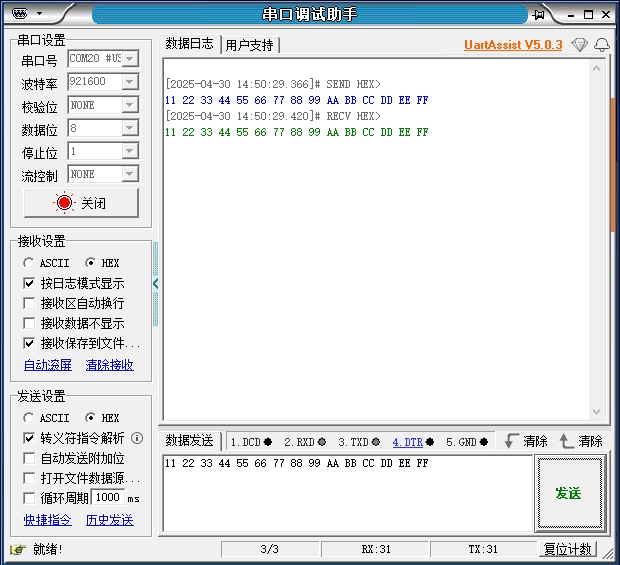Open the UartAssist V5.0.3 link
This screenshot has width=620, height=565.
(x=513, y=45)
